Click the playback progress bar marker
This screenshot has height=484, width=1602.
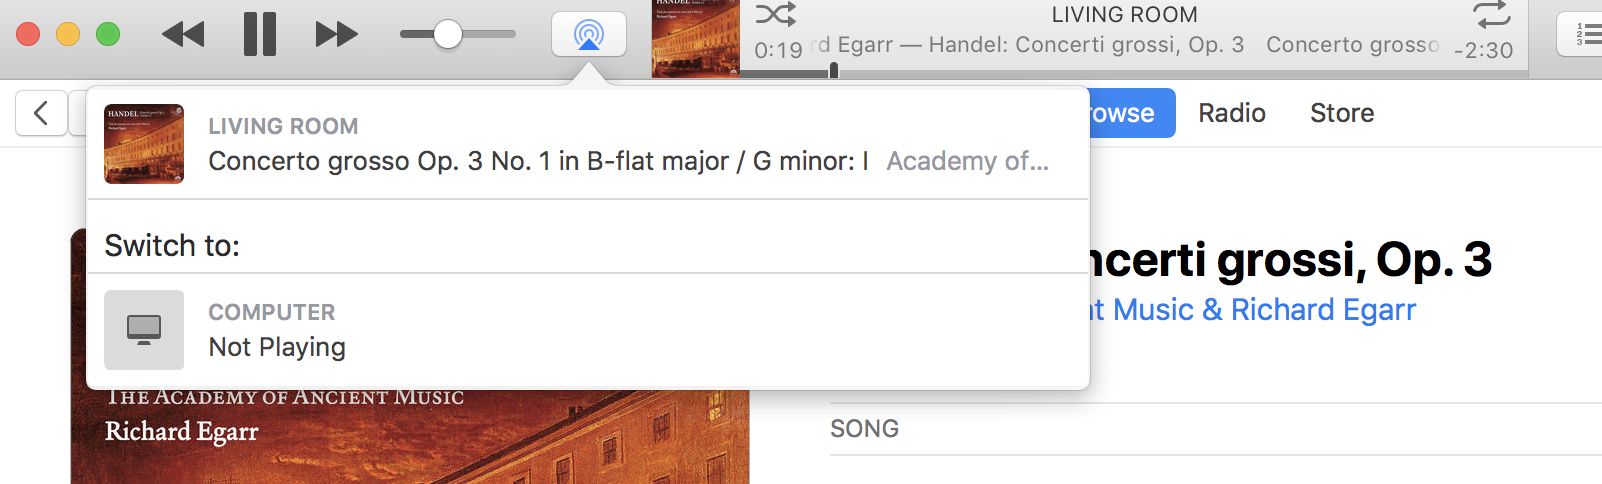[x=834, y=70]
